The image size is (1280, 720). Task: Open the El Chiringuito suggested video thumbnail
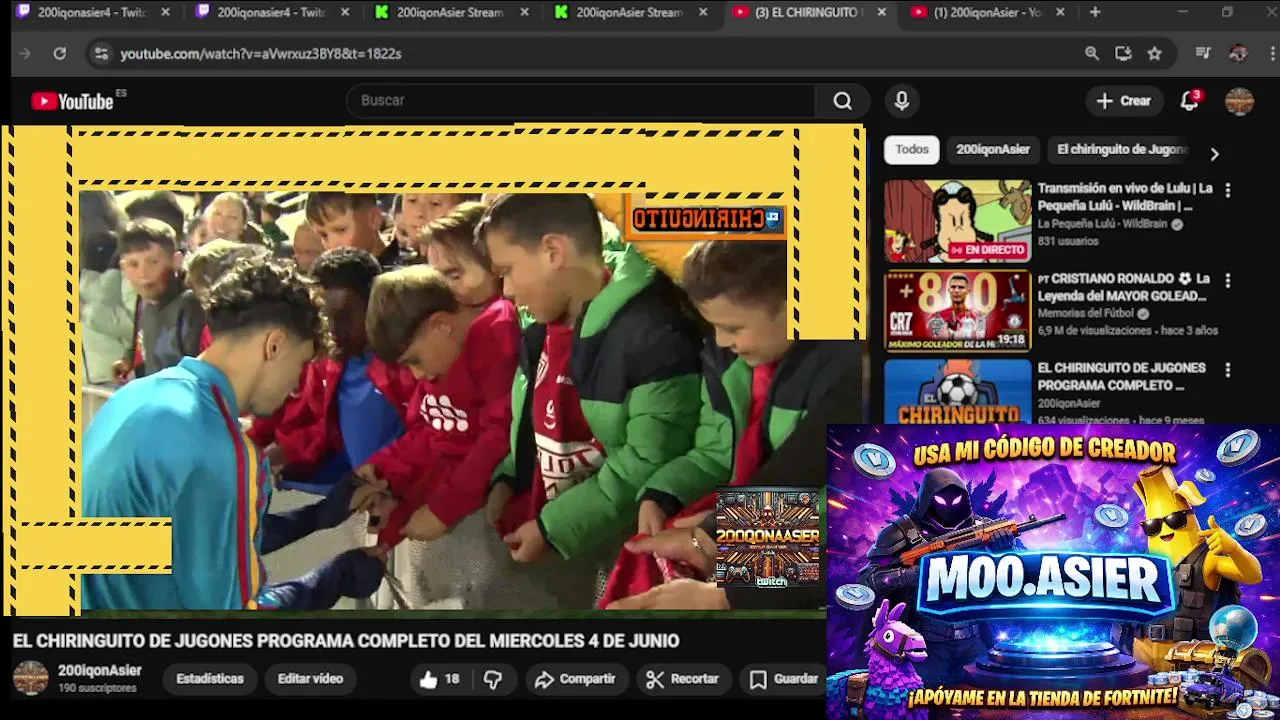pyautogui.click(x=957, y=391)
